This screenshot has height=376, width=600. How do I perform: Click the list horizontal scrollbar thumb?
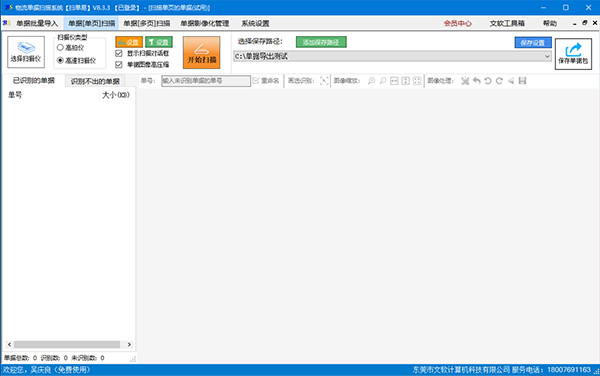coord(67,345)
